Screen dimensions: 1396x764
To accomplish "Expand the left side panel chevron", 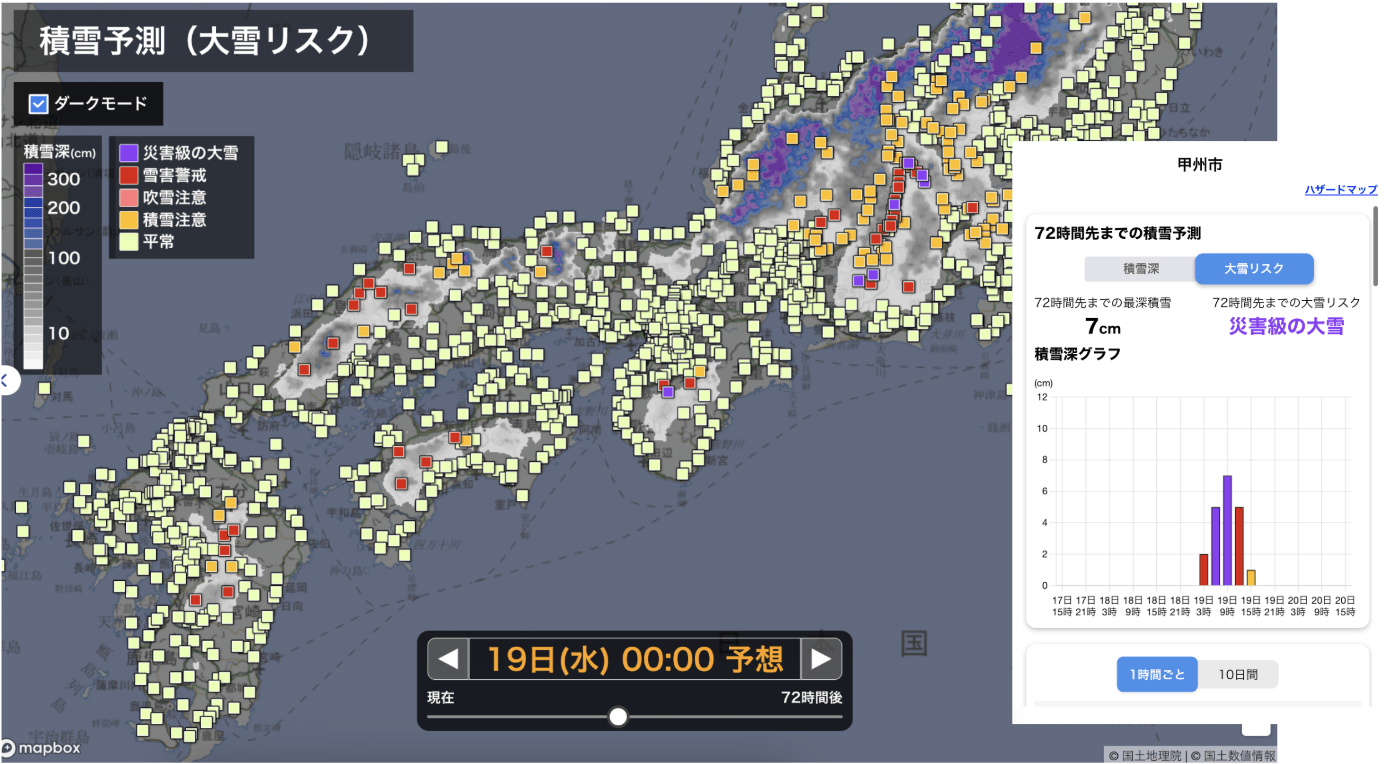I will pyautogui.click(x=6, y=380).
